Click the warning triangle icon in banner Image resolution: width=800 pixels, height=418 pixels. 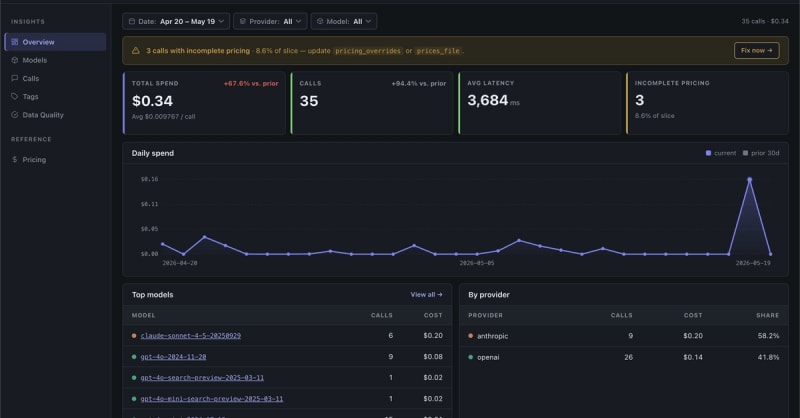point(136,51)
